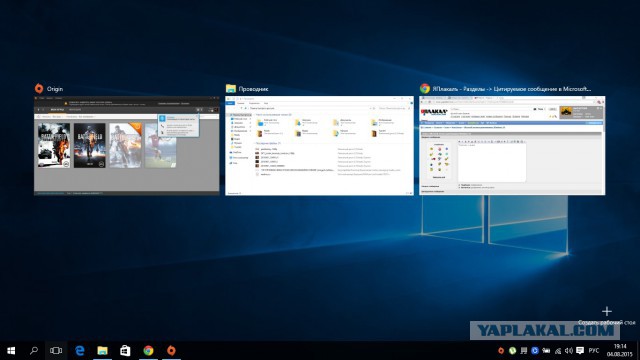Click the Origin title icon above its thumbnail
Viewport: 640px width, 360px height.
(39, 89)
